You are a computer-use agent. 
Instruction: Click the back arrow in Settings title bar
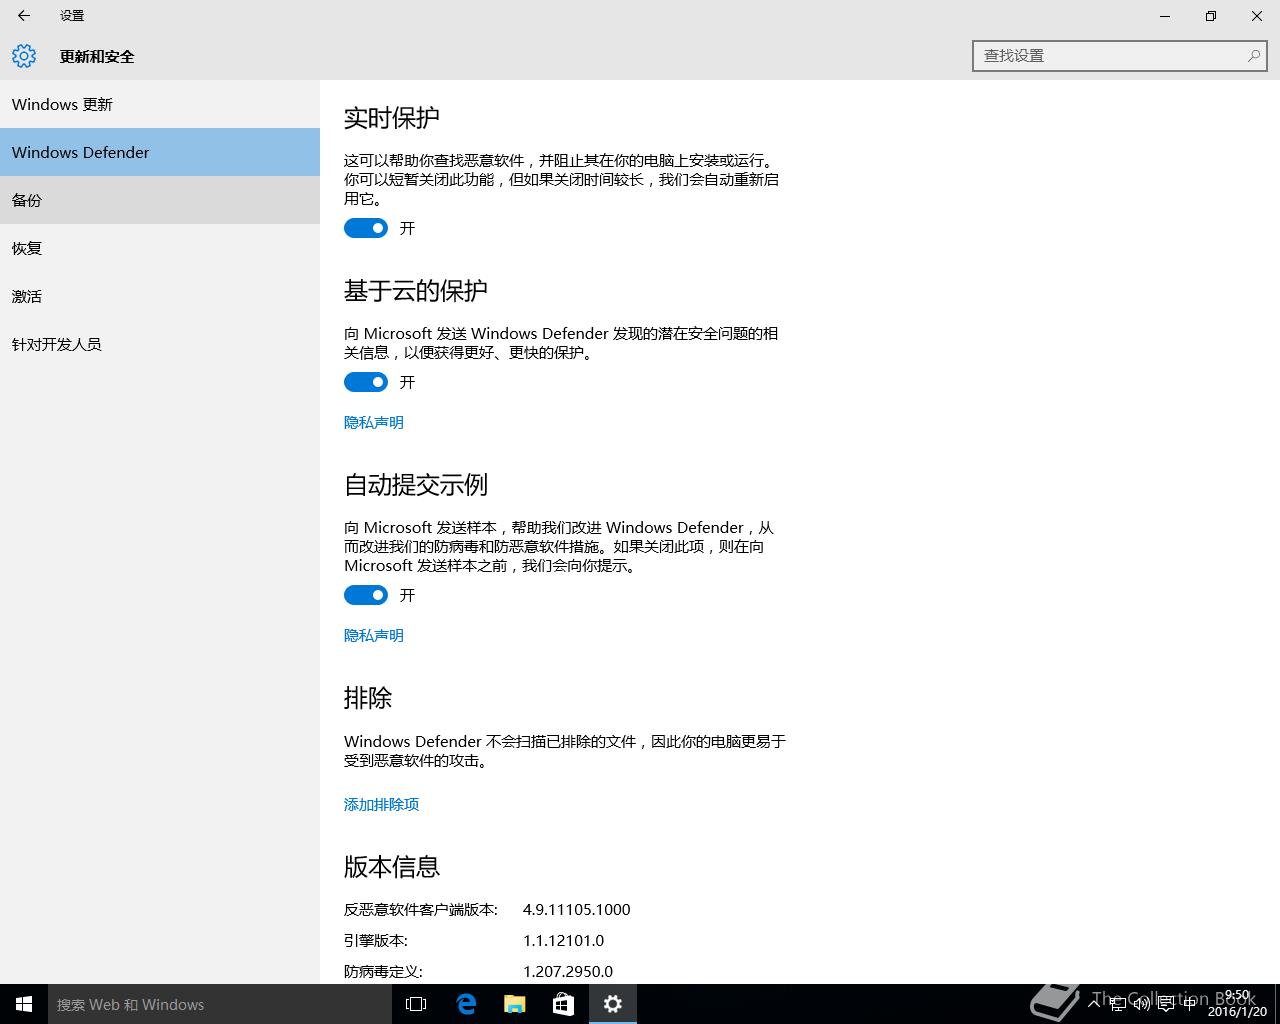tap(24, 16)
